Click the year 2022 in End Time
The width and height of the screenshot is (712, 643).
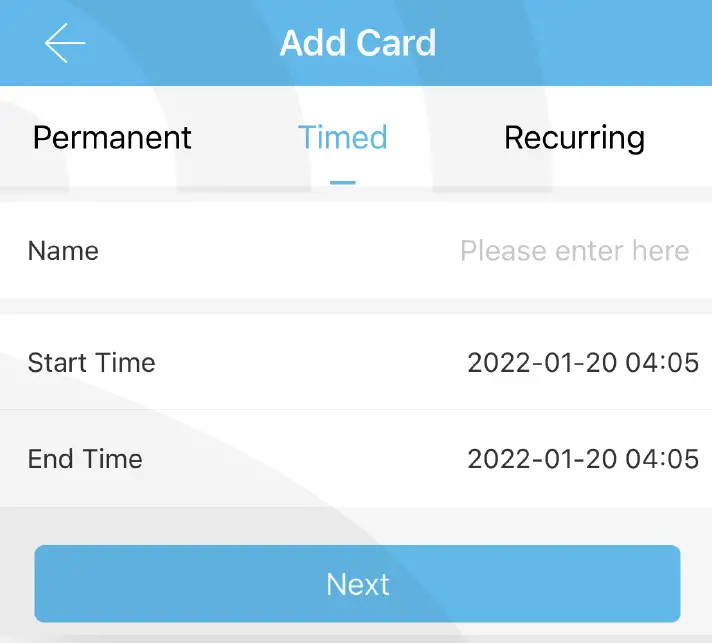pos(497,459)
